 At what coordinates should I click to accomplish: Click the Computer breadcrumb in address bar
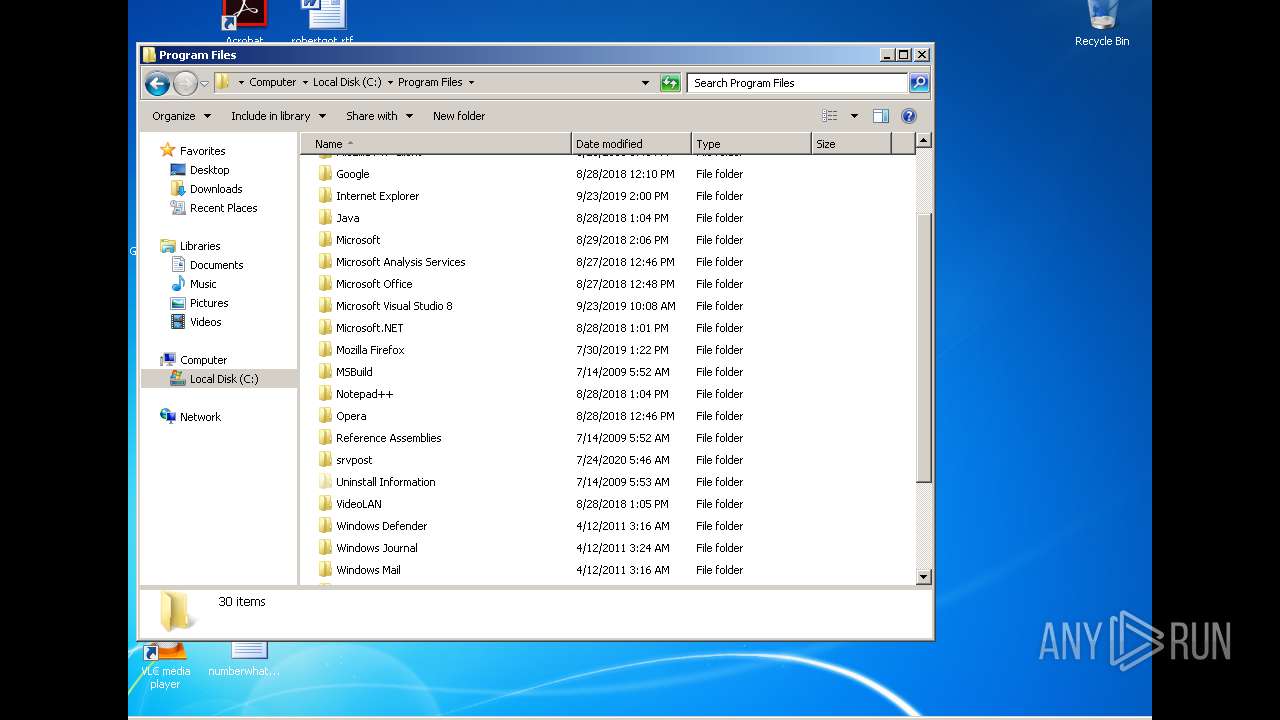[273, 83]
